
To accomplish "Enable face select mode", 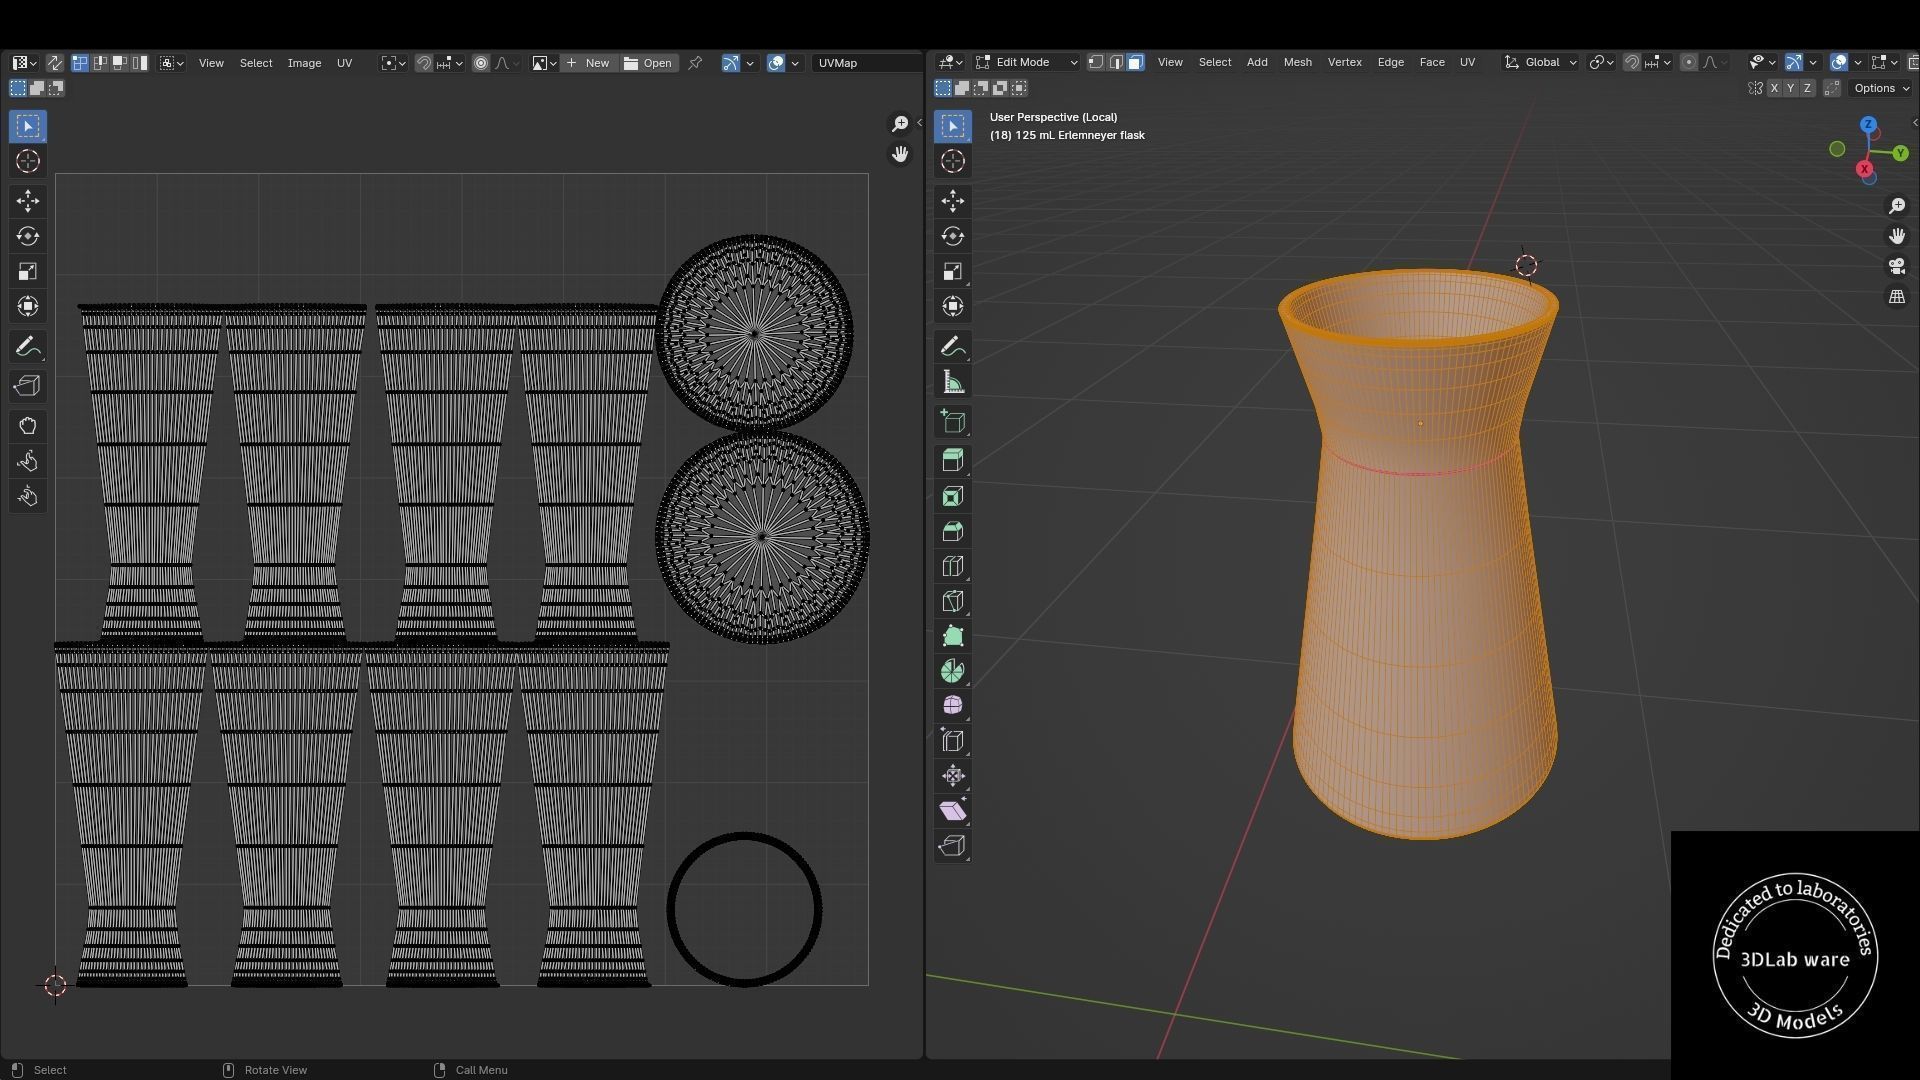I will [x=1136, y=62].
